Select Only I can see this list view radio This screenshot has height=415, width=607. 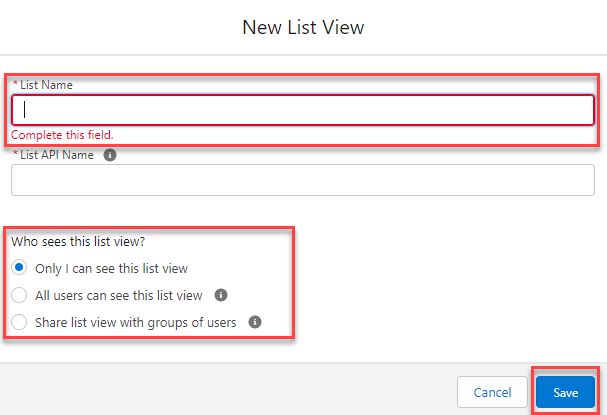point(19,268)
